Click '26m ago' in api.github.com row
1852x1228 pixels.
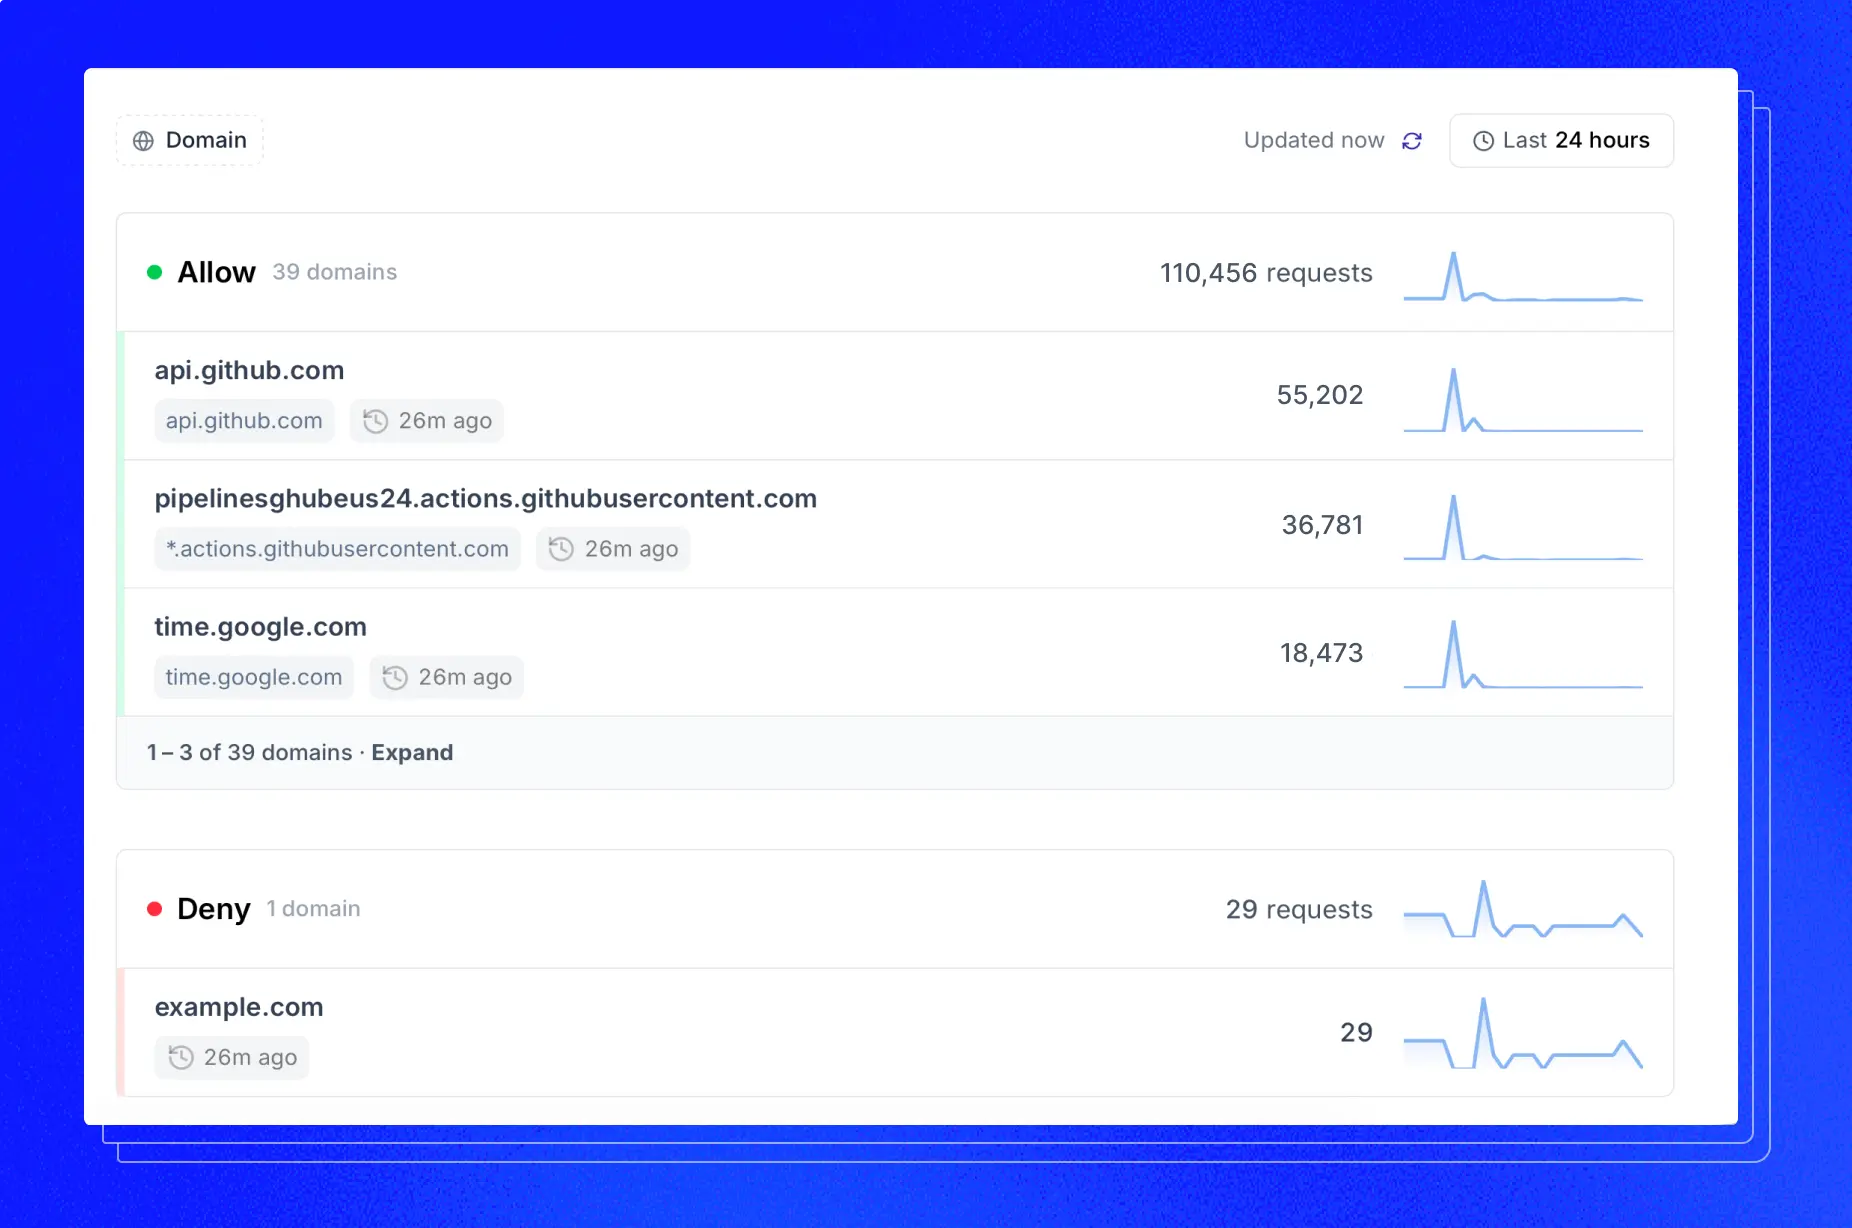tap(445, 421)
